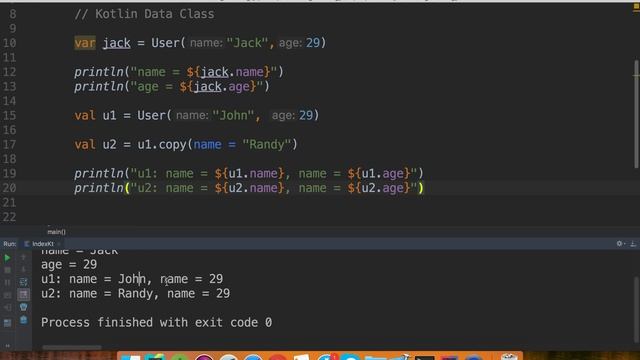640x360 pixels.
Task: Click the Restore layout icon in Run panel
Action: [7, 323]
